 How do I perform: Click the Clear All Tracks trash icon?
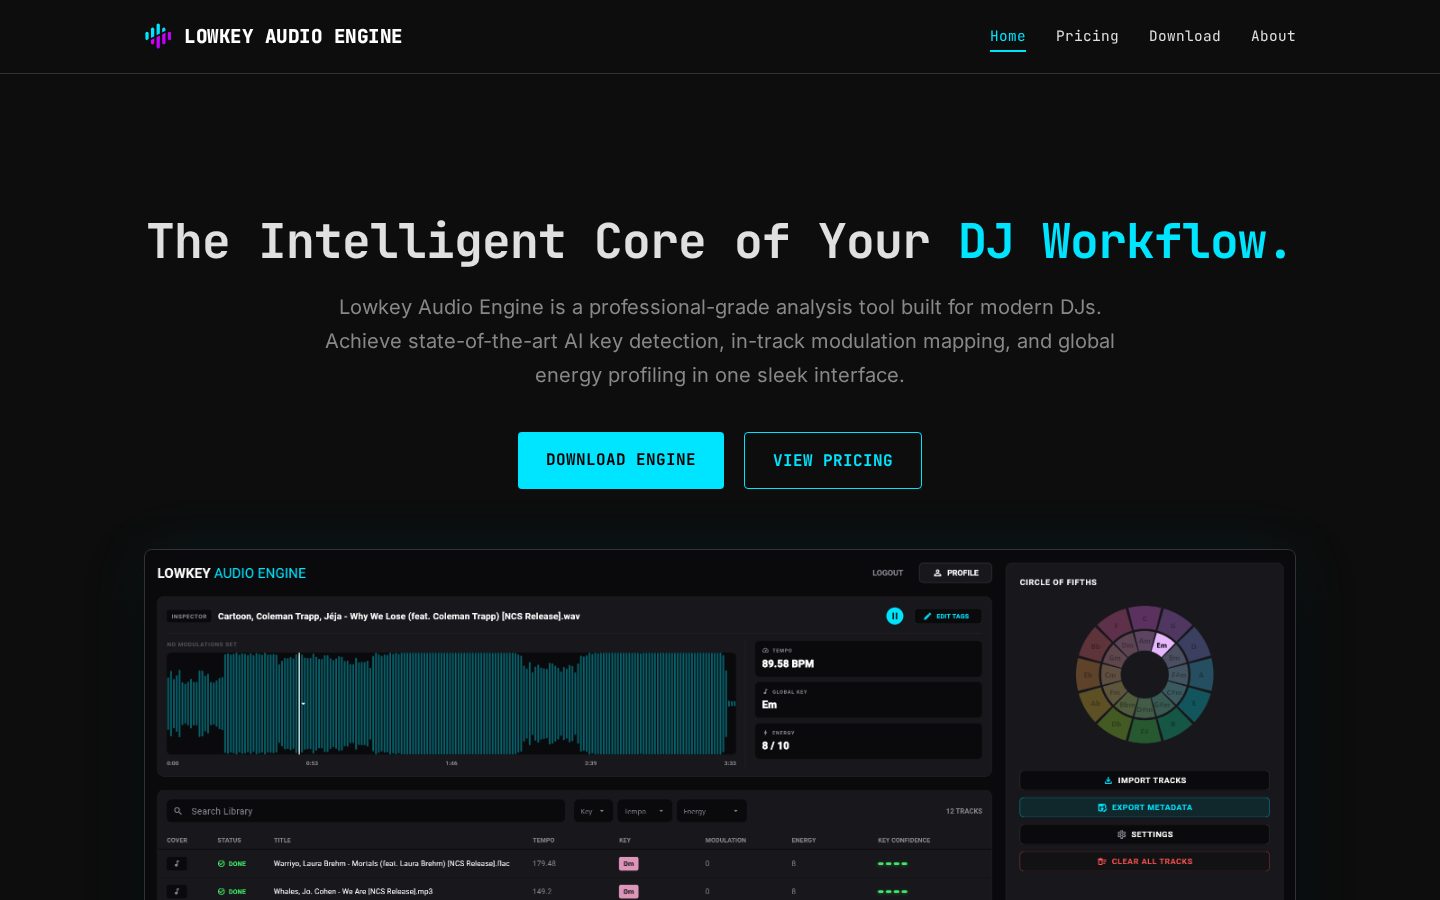(x=1102, y=861)
